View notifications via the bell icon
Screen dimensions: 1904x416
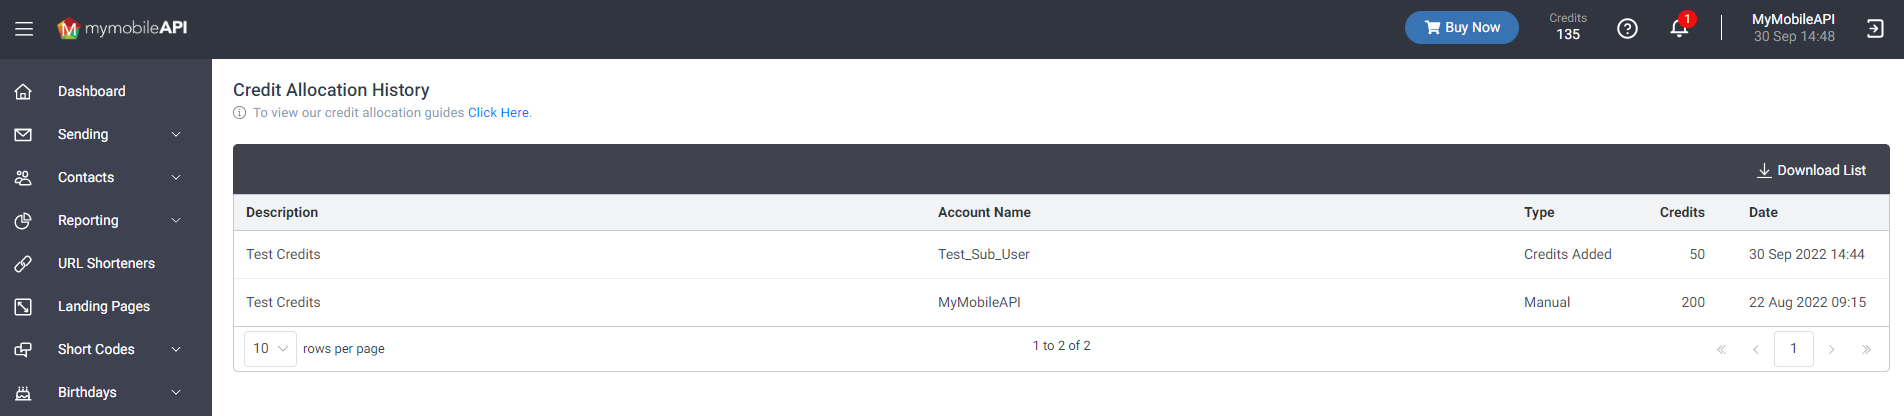click(x=1679, y=28)
